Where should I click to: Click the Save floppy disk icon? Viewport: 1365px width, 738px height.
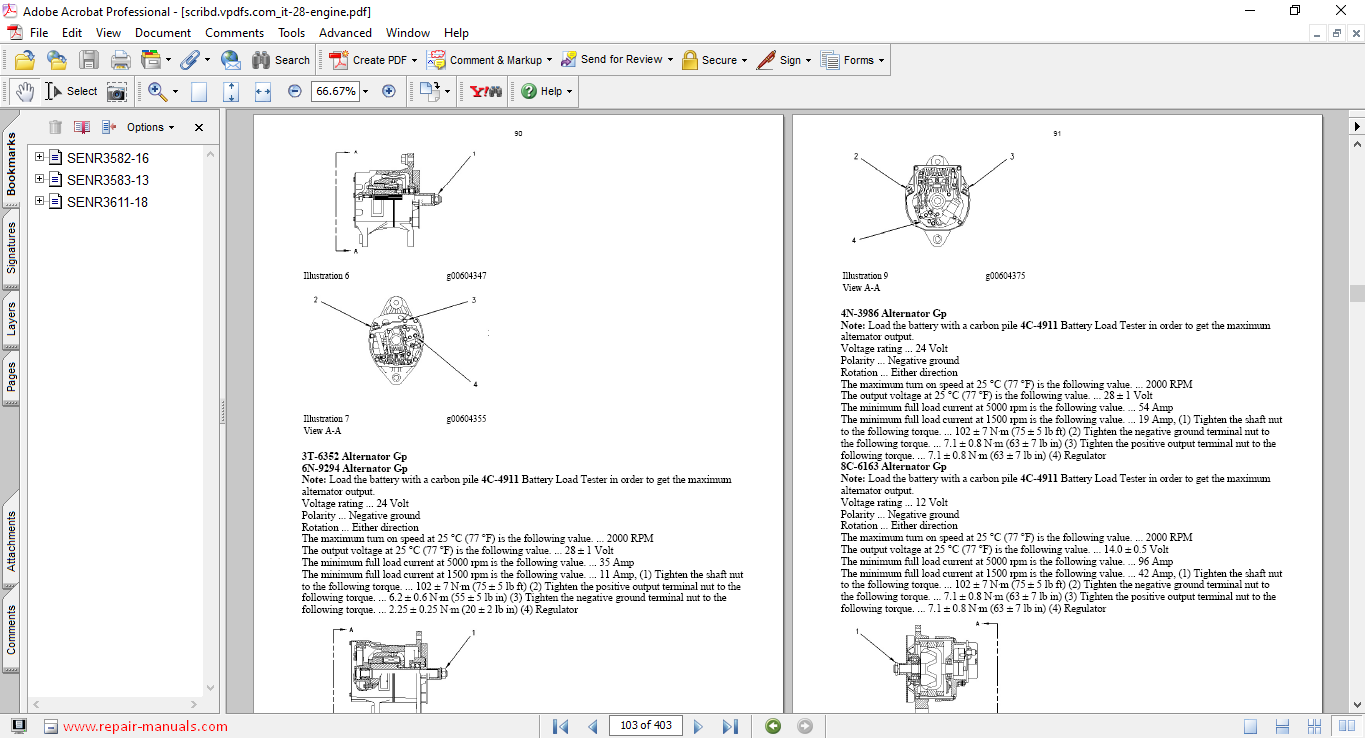89,60
